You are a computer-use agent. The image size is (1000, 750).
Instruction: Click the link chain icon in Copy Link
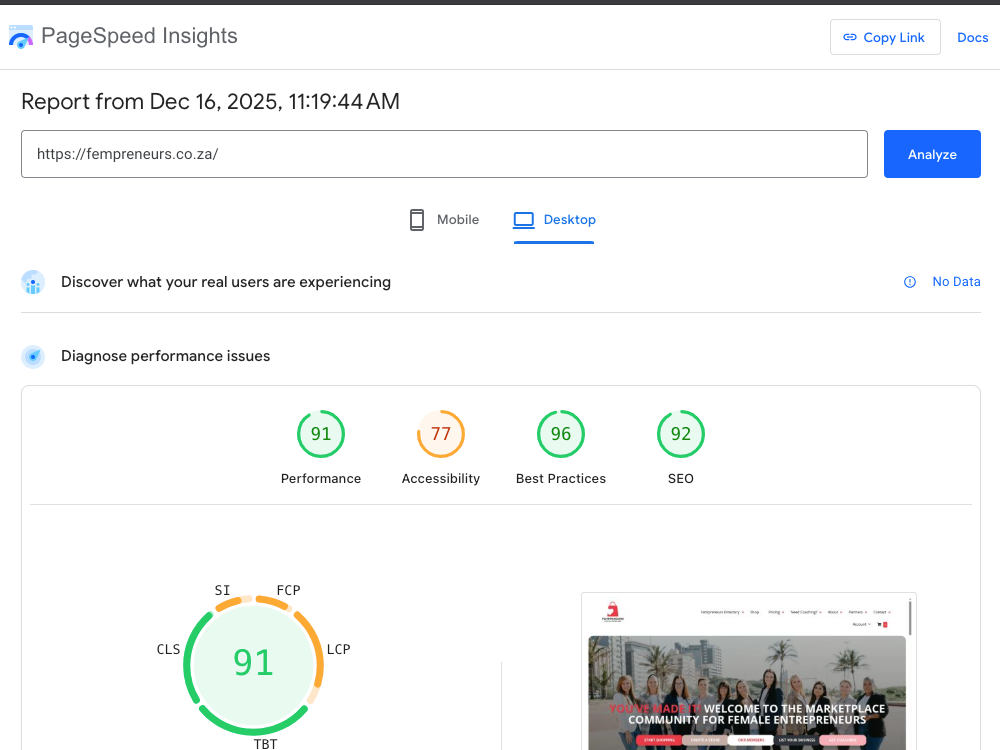point(849,37)
